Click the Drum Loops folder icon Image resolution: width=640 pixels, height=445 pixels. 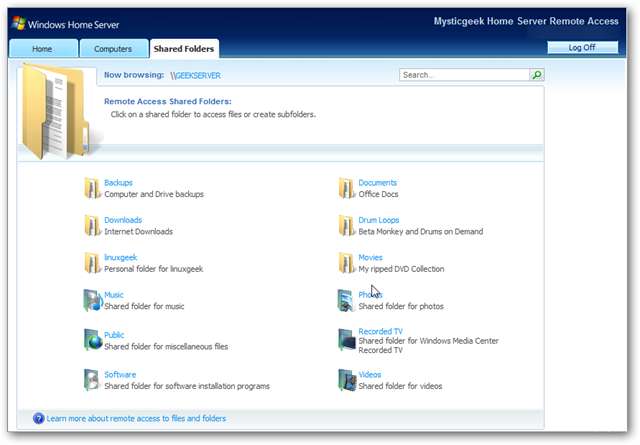click(346, 225)
